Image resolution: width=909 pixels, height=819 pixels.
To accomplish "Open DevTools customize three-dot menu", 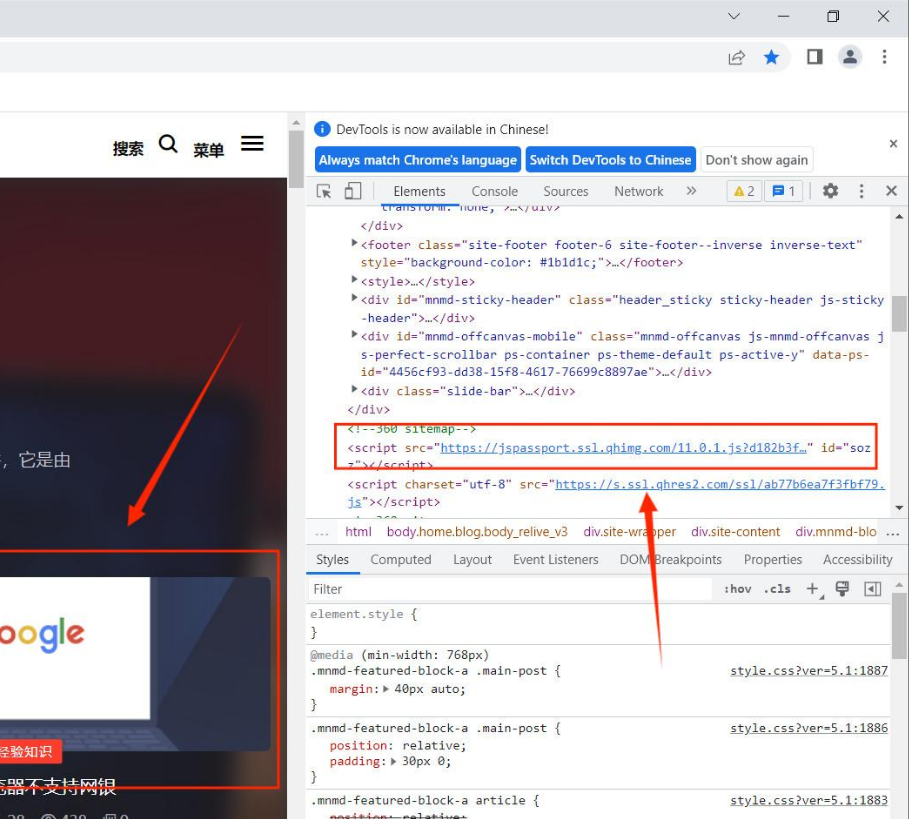I will tap(861, 191).
